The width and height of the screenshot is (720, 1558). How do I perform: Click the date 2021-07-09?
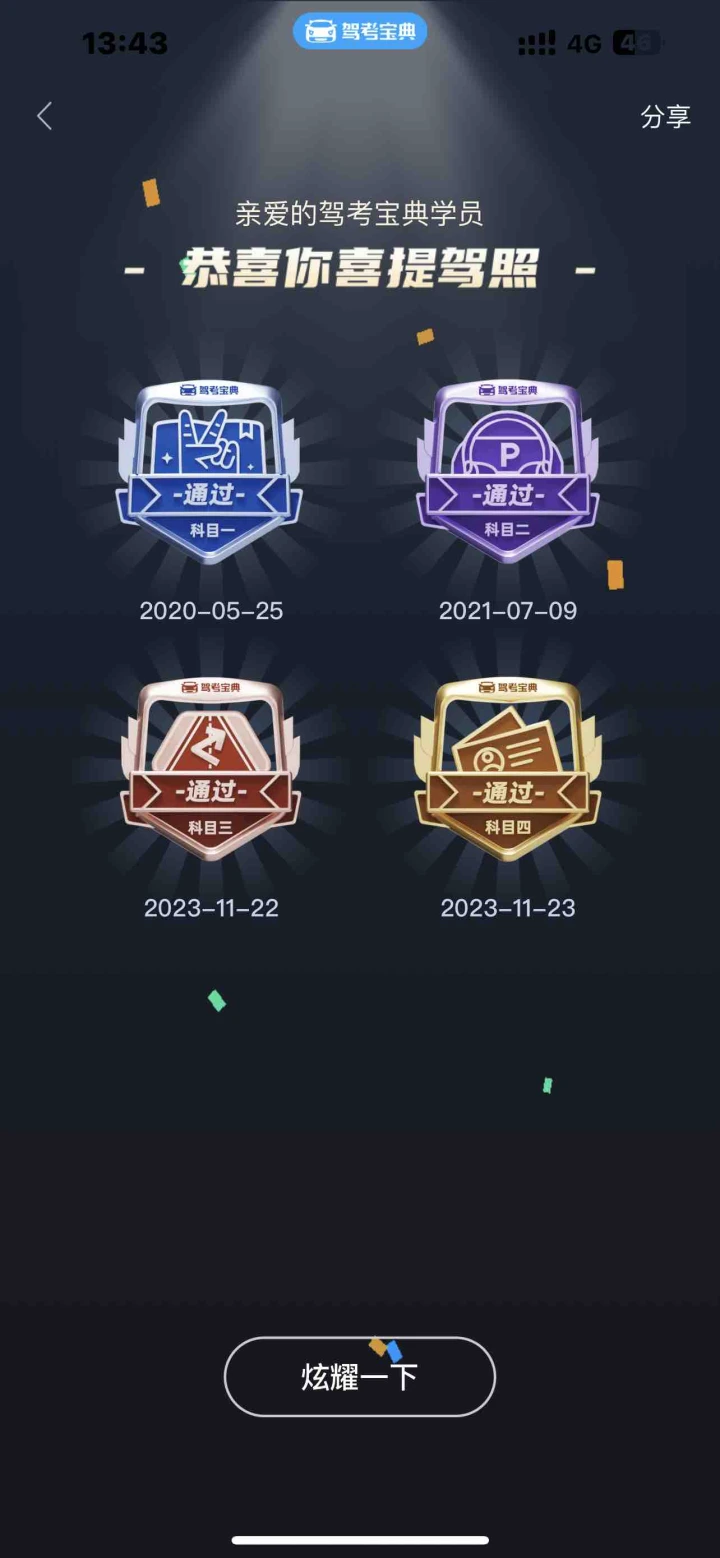click(x=508, y=611)
